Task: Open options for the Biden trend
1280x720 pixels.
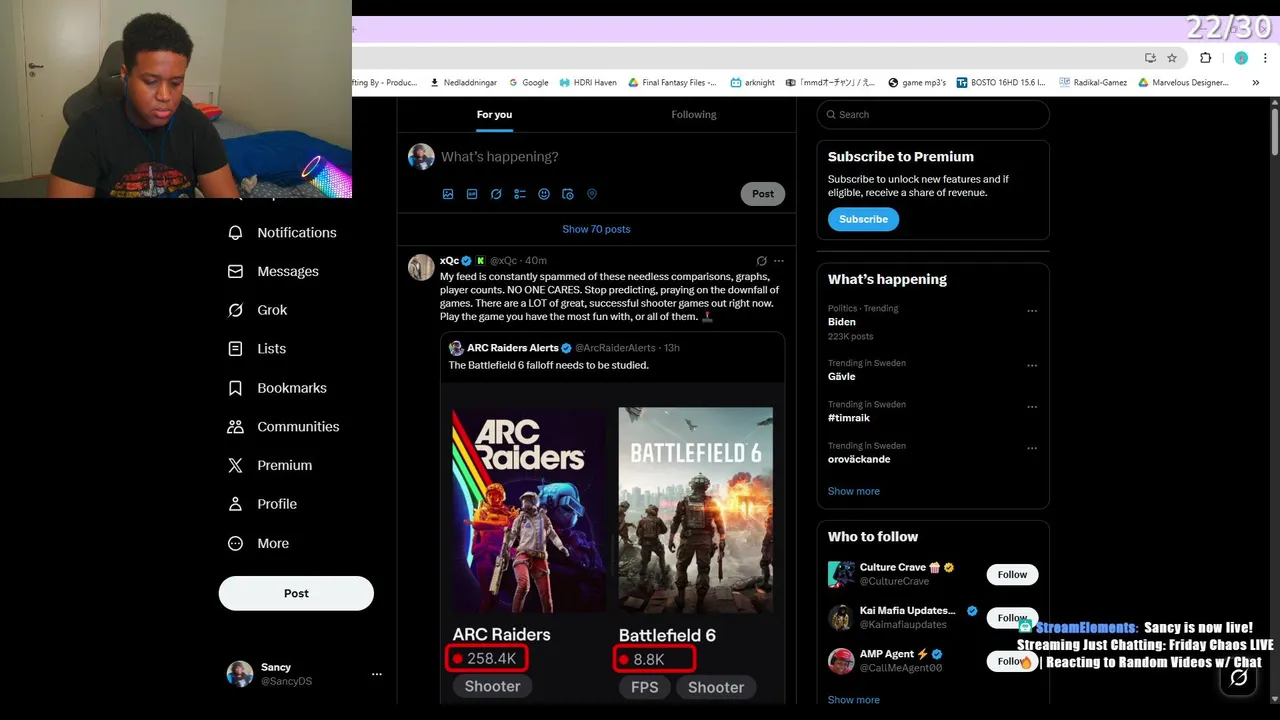Action: [1032, 311]
